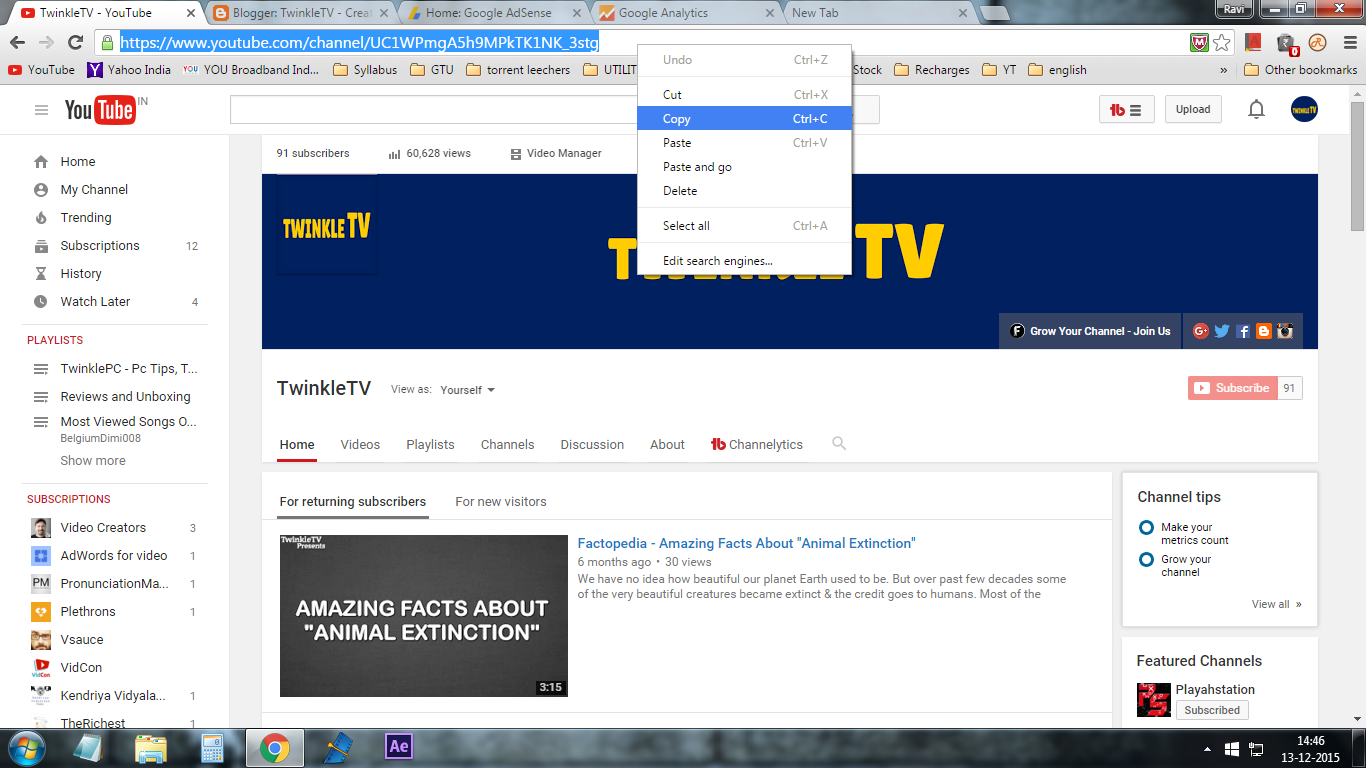This screenshot has height=768, width=1366.
Task: Open the TwinkleTV account avatar menu
Action: (x=1304, y=110)
